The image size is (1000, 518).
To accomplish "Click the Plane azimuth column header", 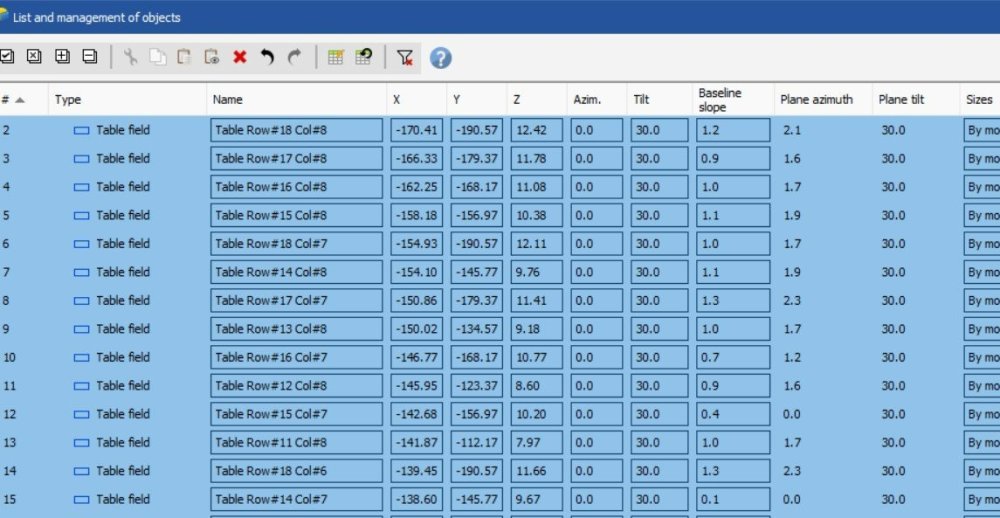I will click(816, 100).
